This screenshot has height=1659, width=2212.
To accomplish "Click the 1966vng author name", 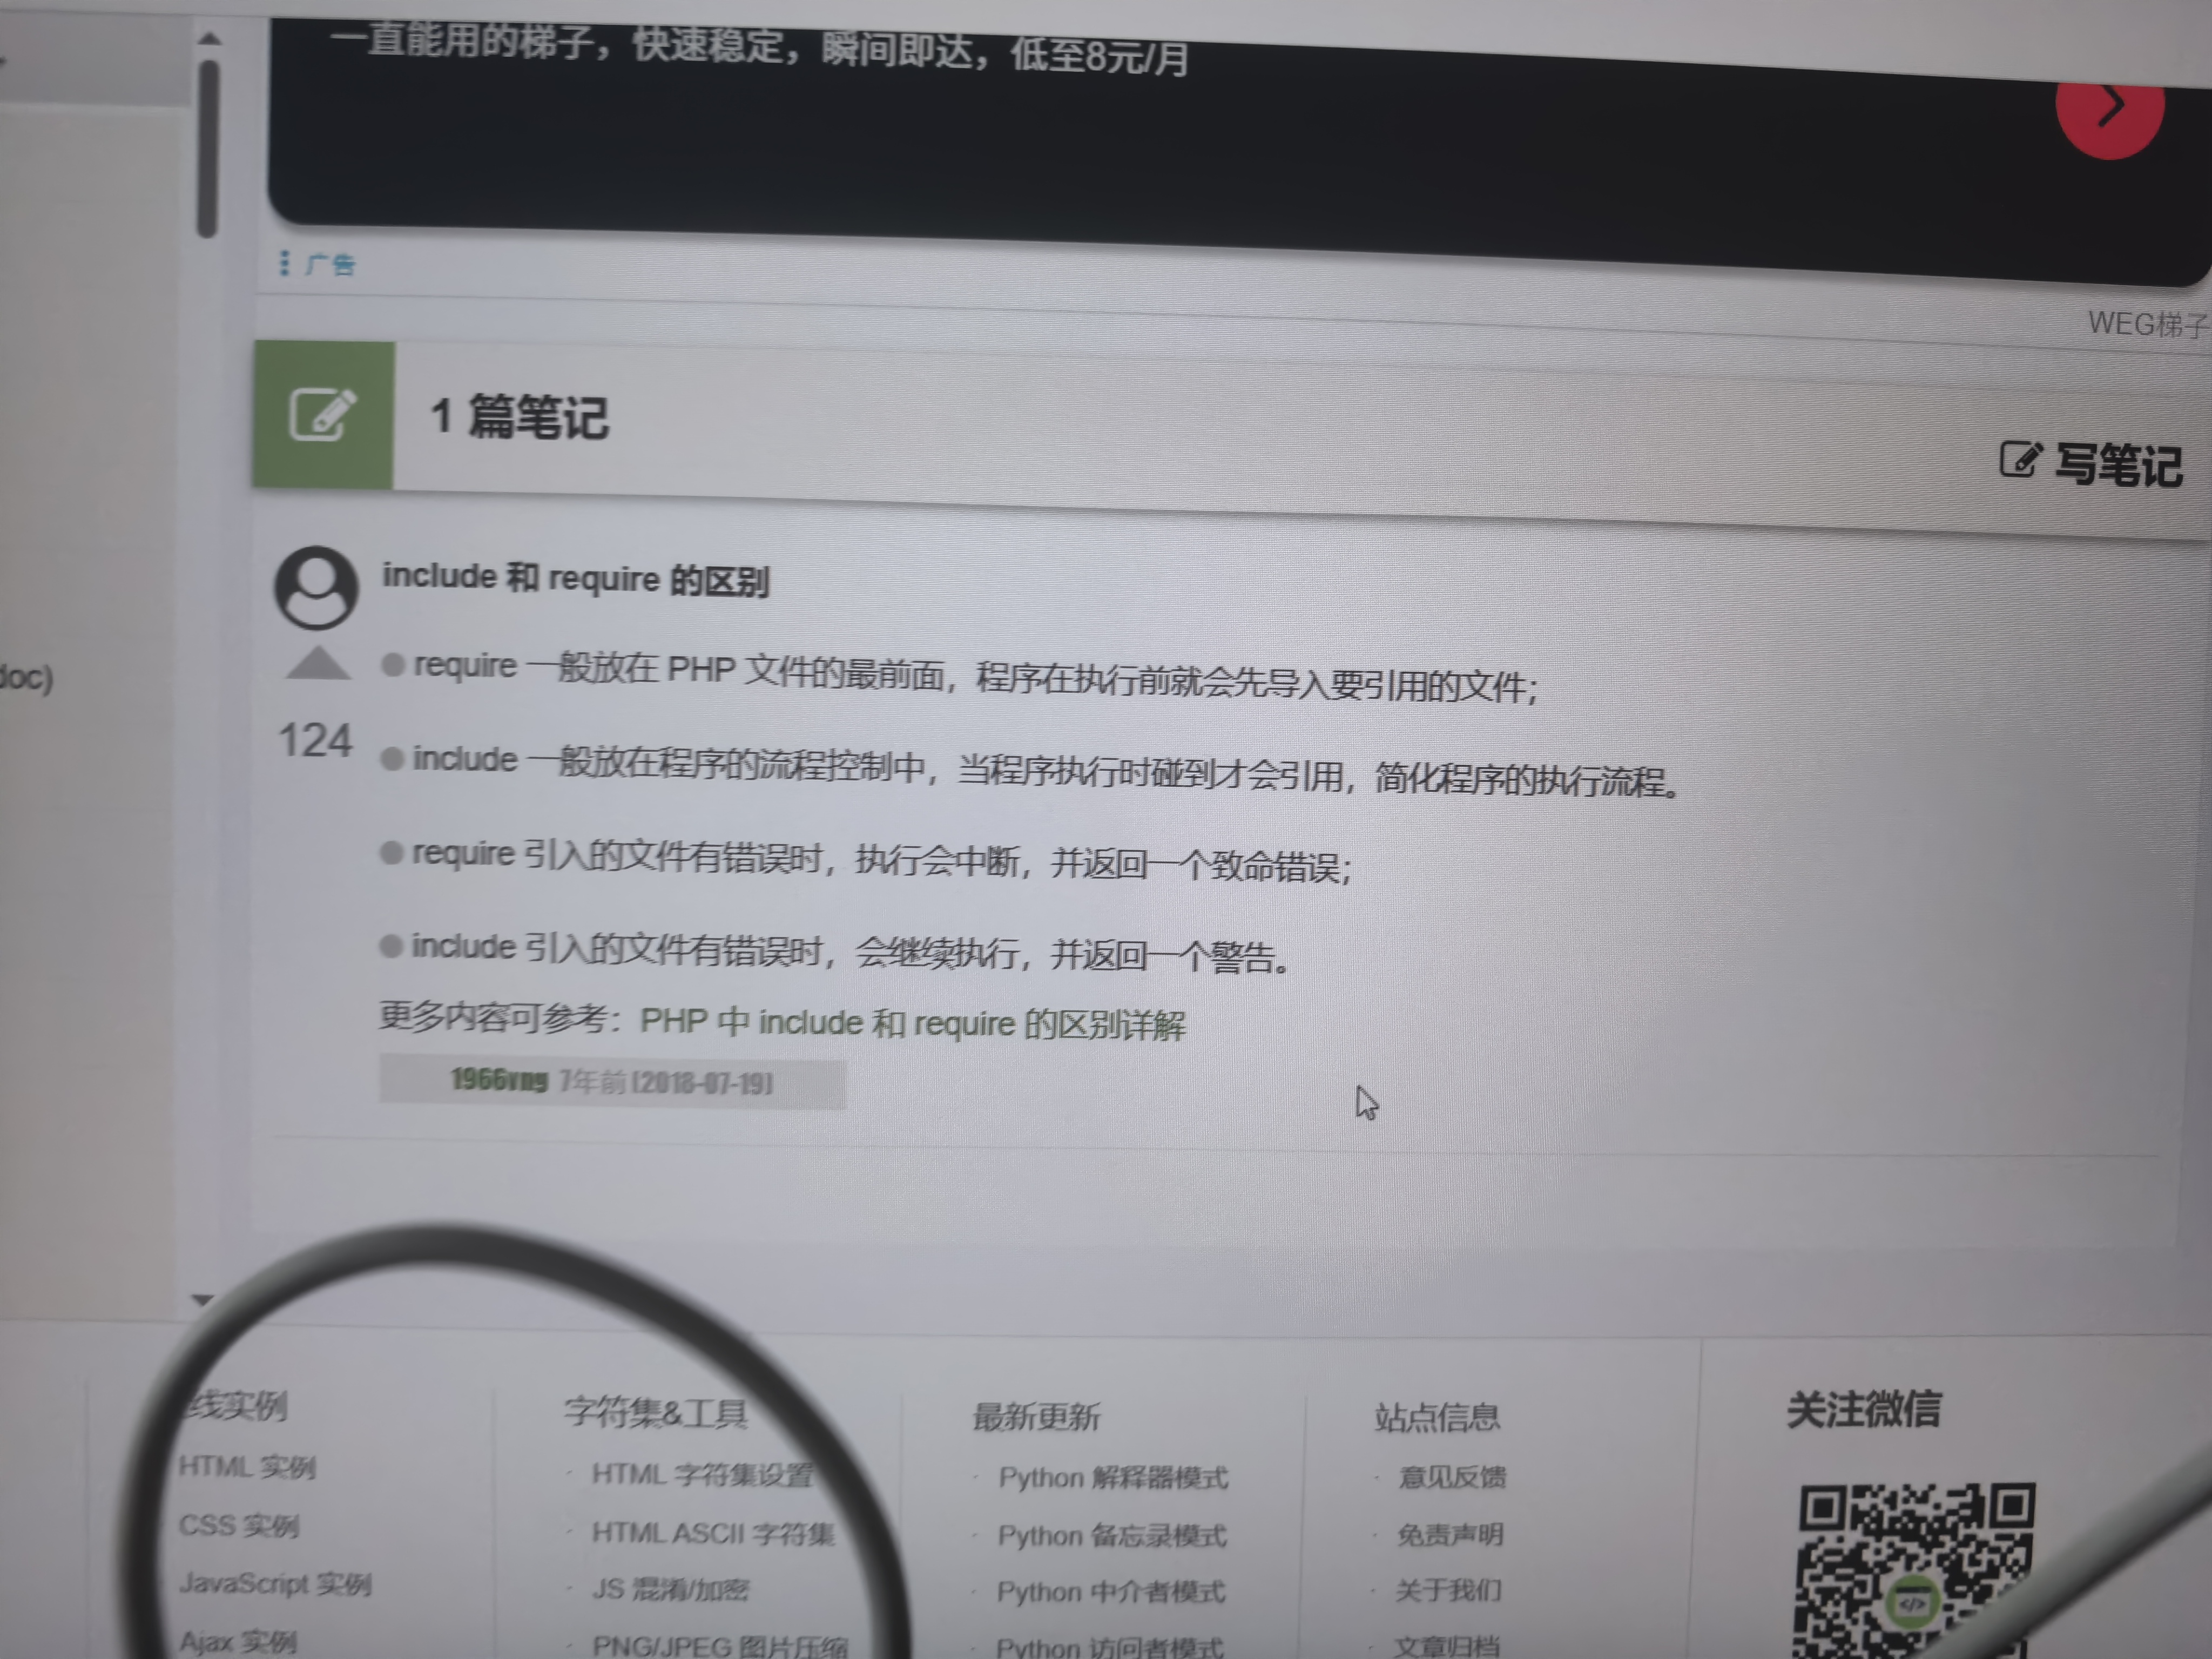I will 499,1080.
